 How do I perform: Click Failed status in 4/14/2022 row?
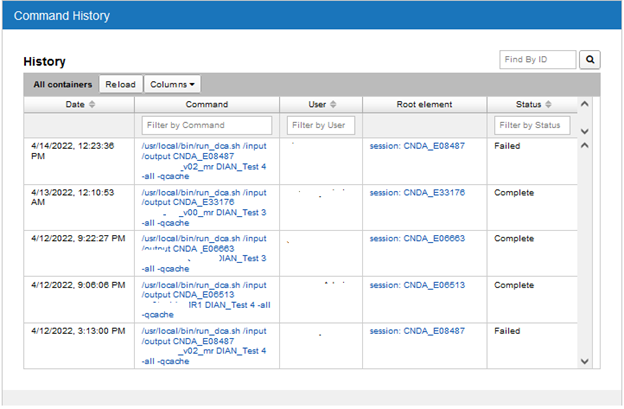(x=507, y=146)
